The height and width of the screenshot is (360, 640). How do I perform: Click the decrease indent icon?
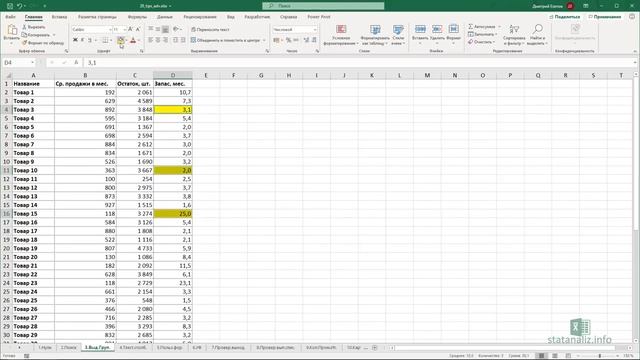[176, 40]
